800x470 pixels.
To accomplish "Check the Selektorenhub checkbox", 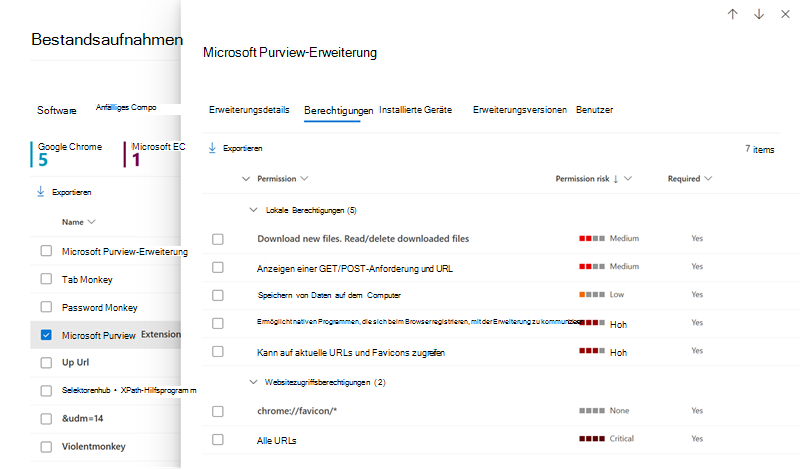I will pyautogui.click(x=46, y=390).
